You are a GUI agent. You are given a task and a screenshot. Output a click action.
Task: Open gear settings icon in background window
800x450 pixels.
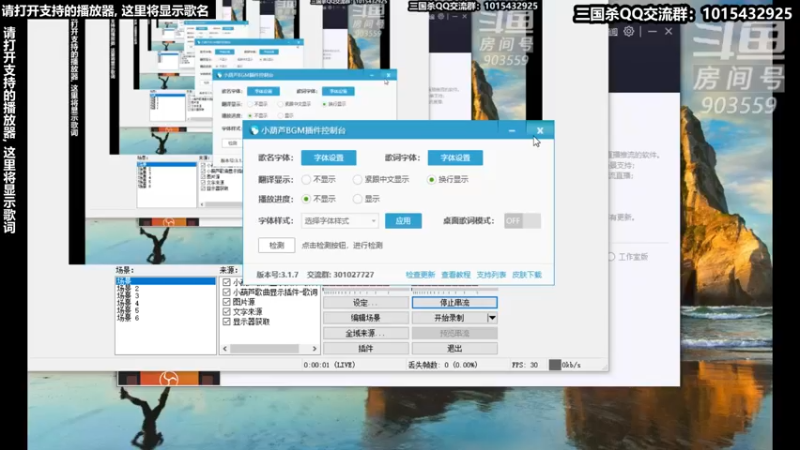(629, 32)
